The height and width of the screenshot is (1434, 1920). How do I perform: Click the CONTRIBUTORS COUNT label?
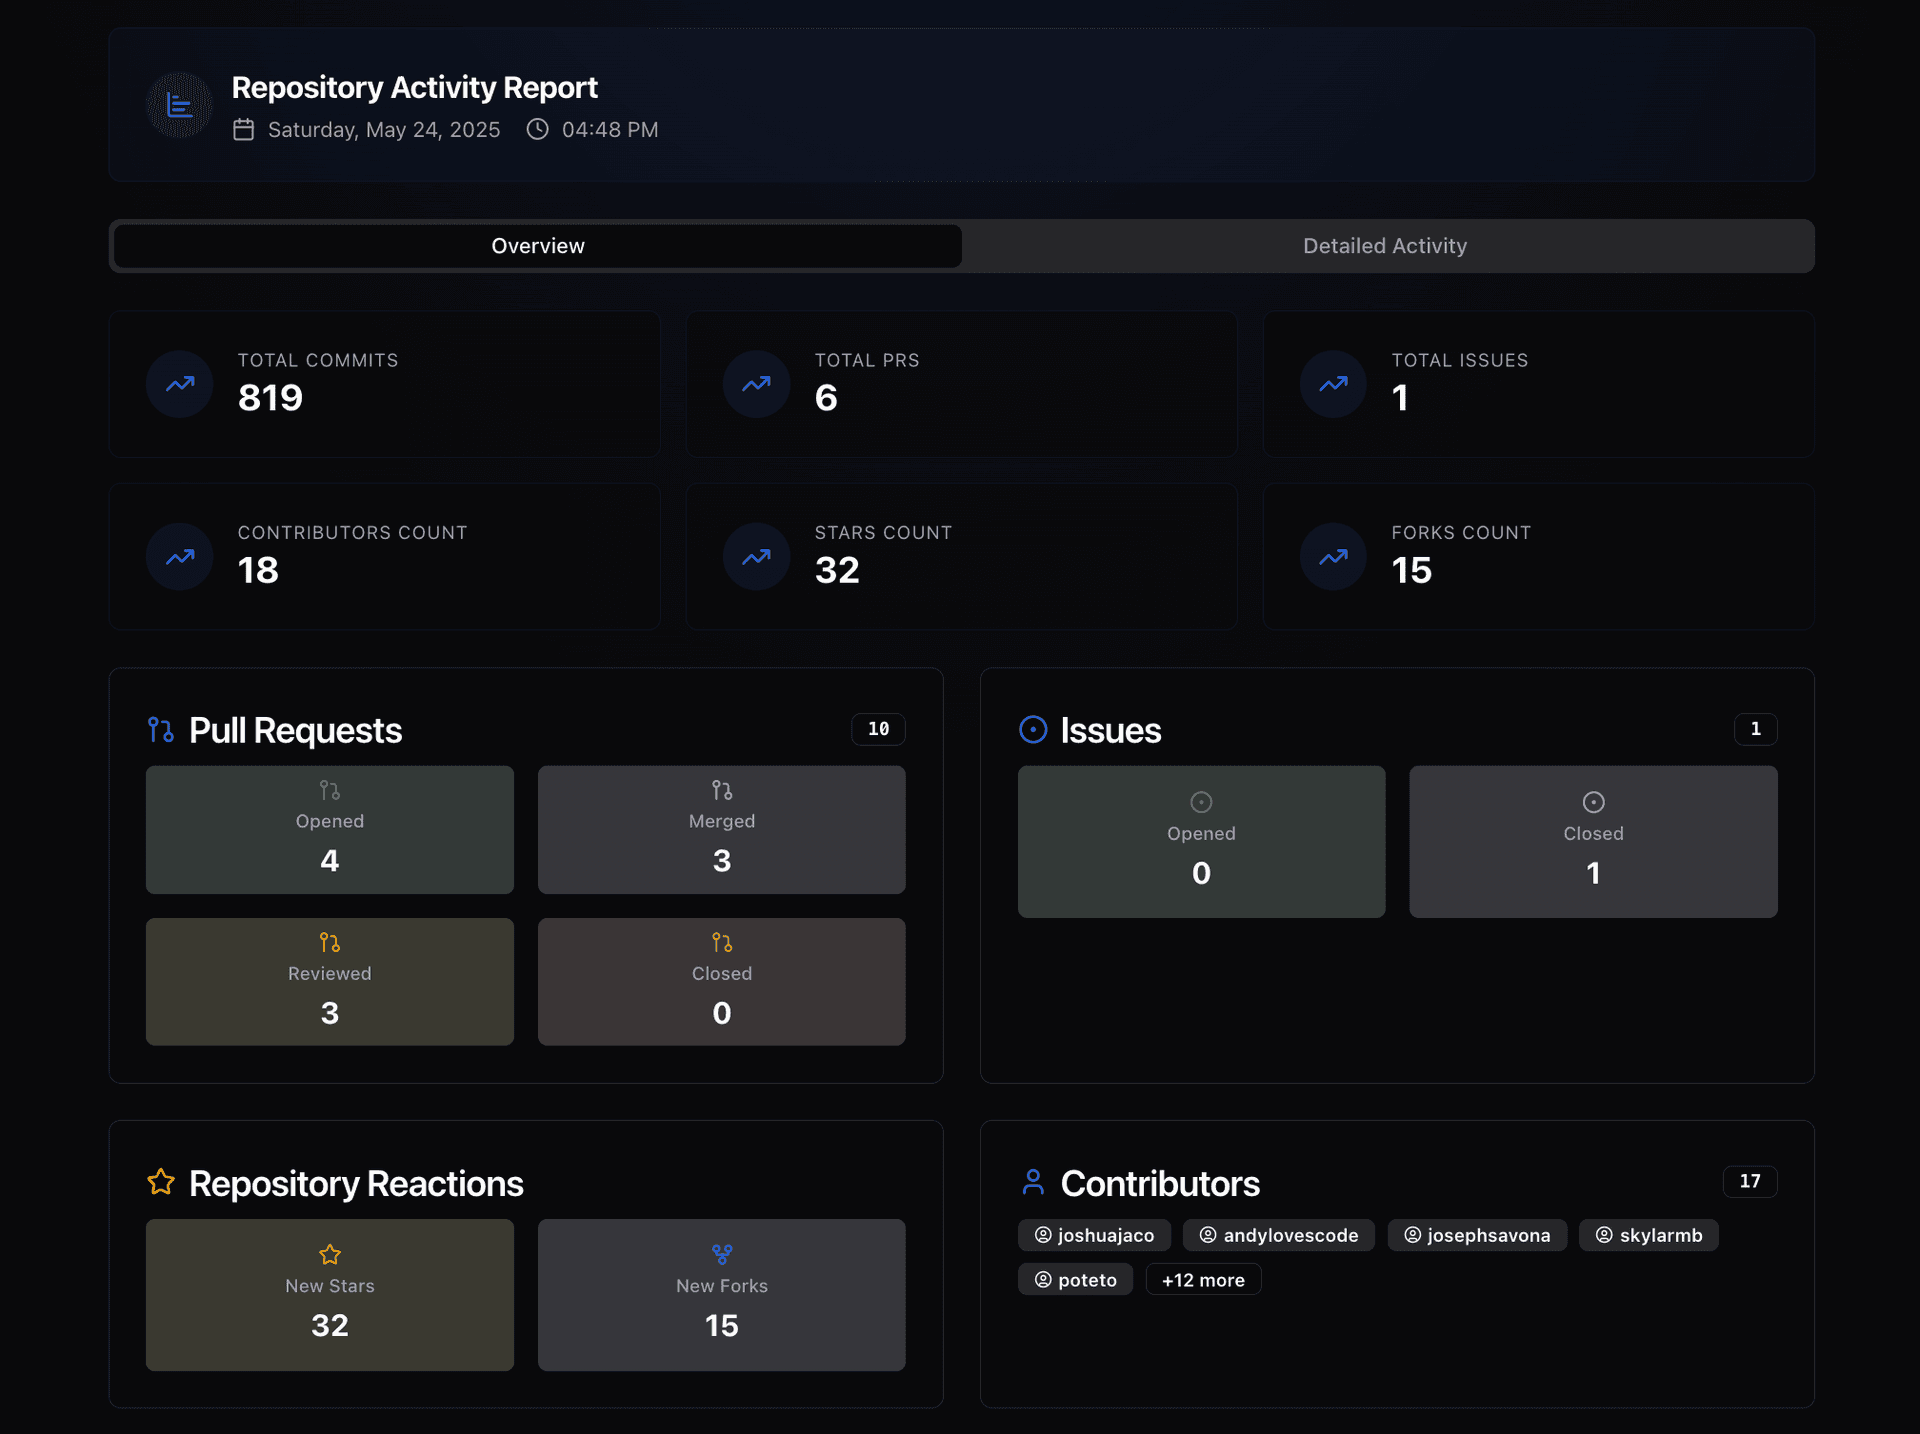click(353, 533)
